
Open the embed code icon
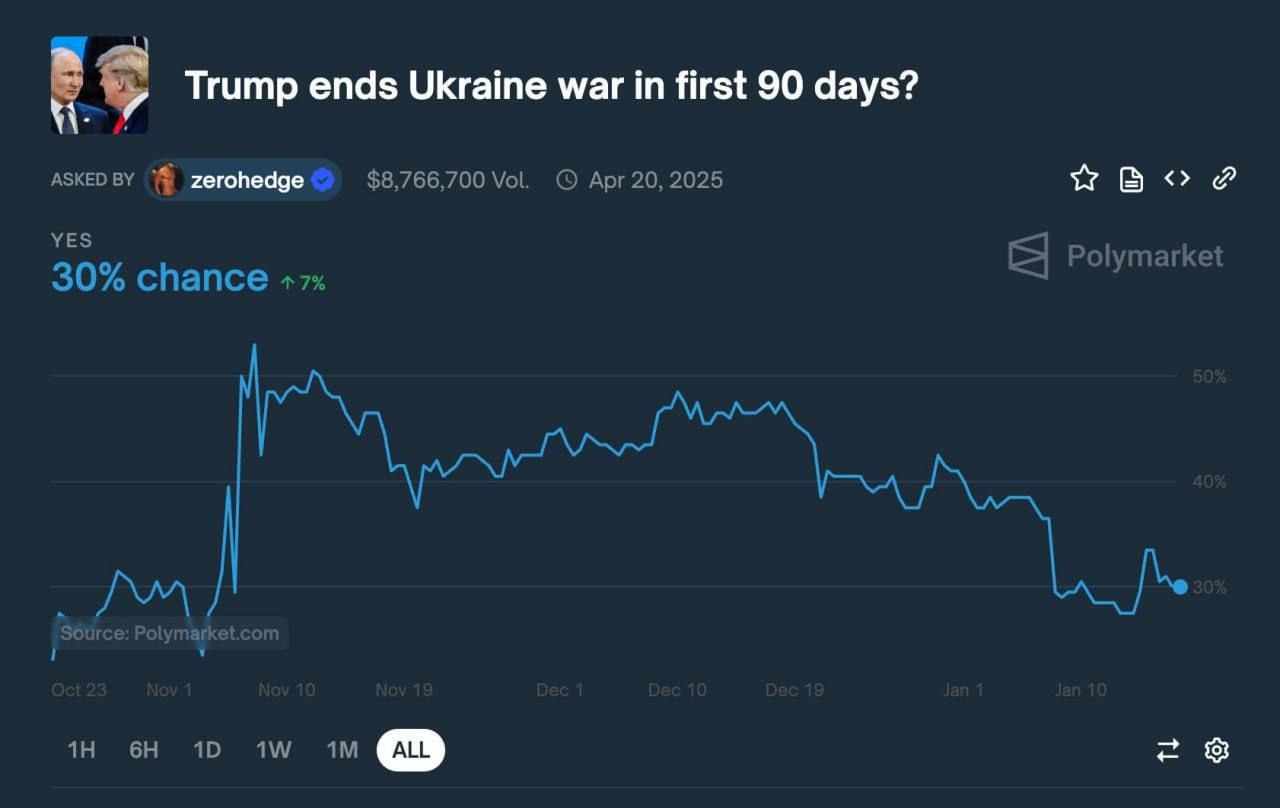pyautogui.click(x=1177, y=179)
